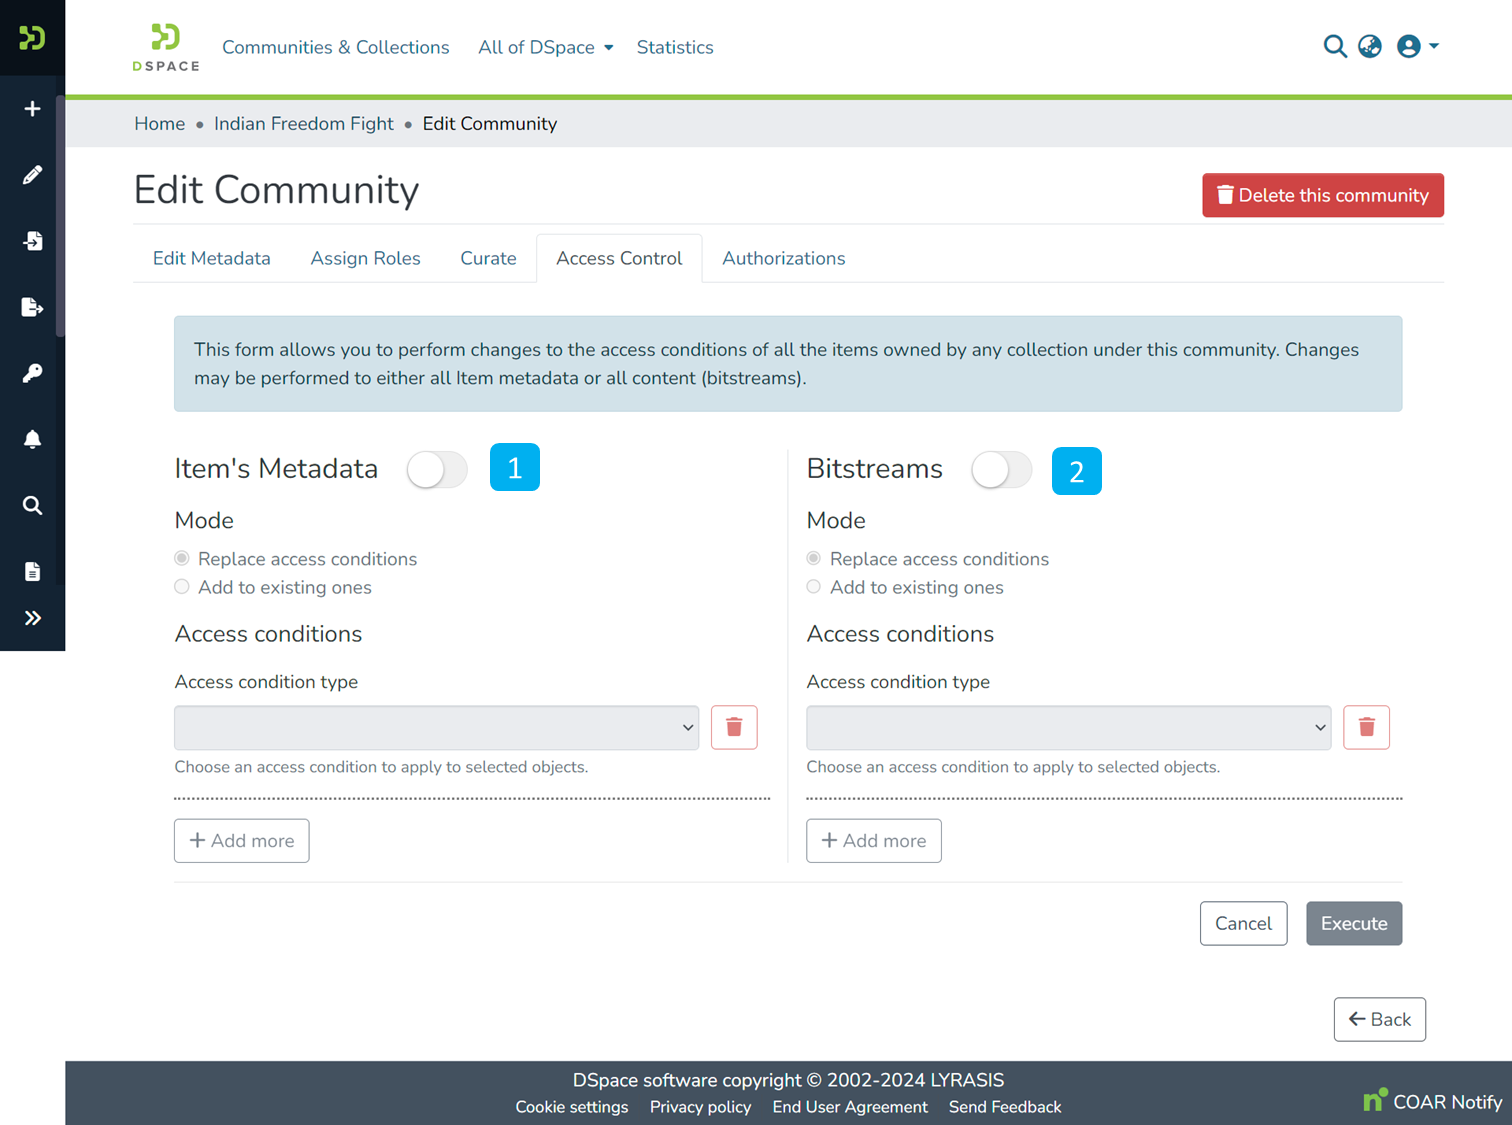Expand the All of DSpace navigation dropdown
1512x1125 pixels.
tap(545, 47)
